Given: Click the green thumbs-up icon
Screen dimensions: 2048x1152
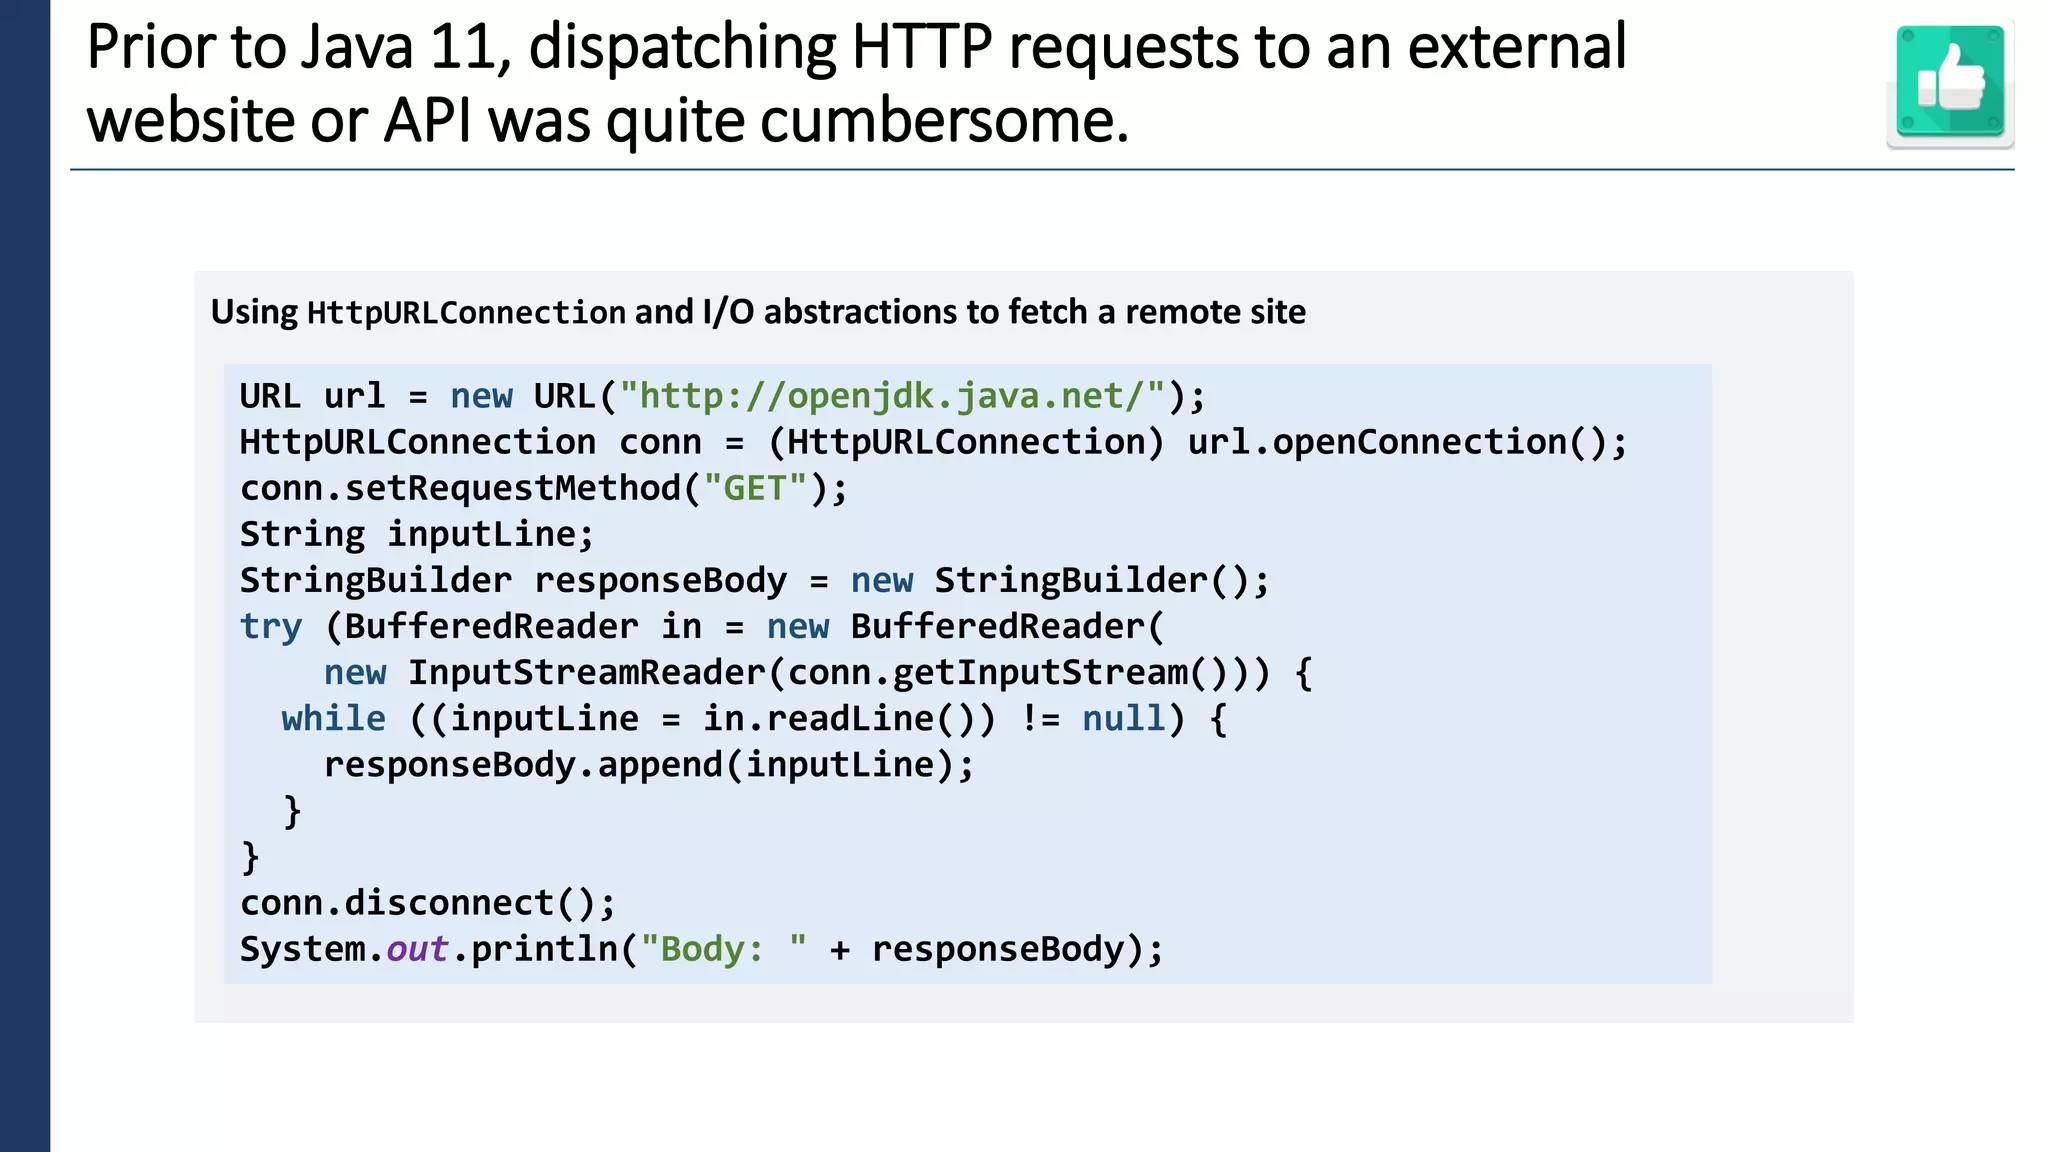Looking at the screenshot, I should [x=1950, y=83].
